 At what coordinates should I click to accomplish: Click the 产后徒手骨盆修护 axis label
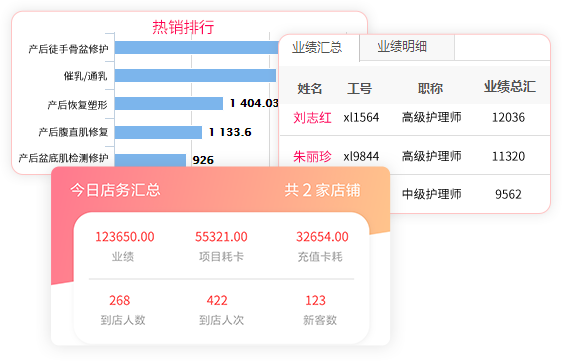[68, 49]
